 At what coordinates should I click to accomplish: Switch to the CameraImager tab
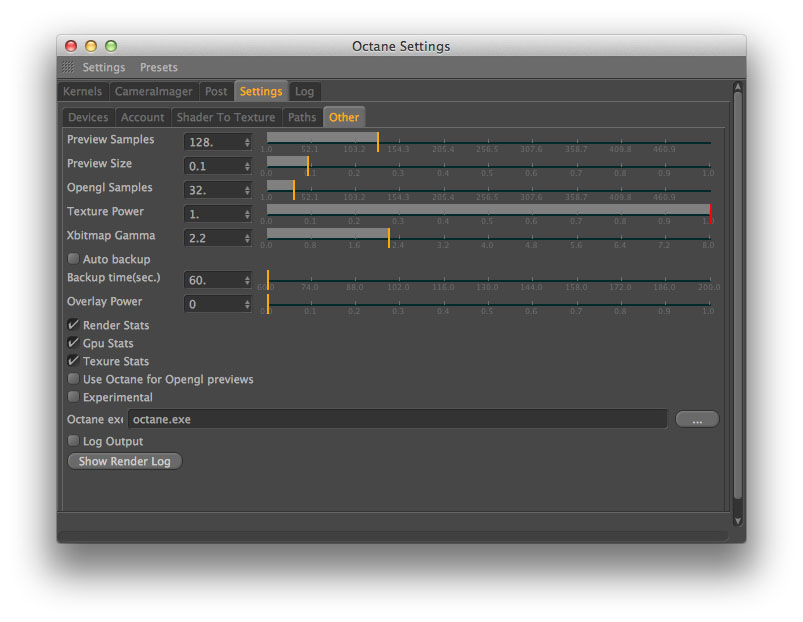[154, 92]
